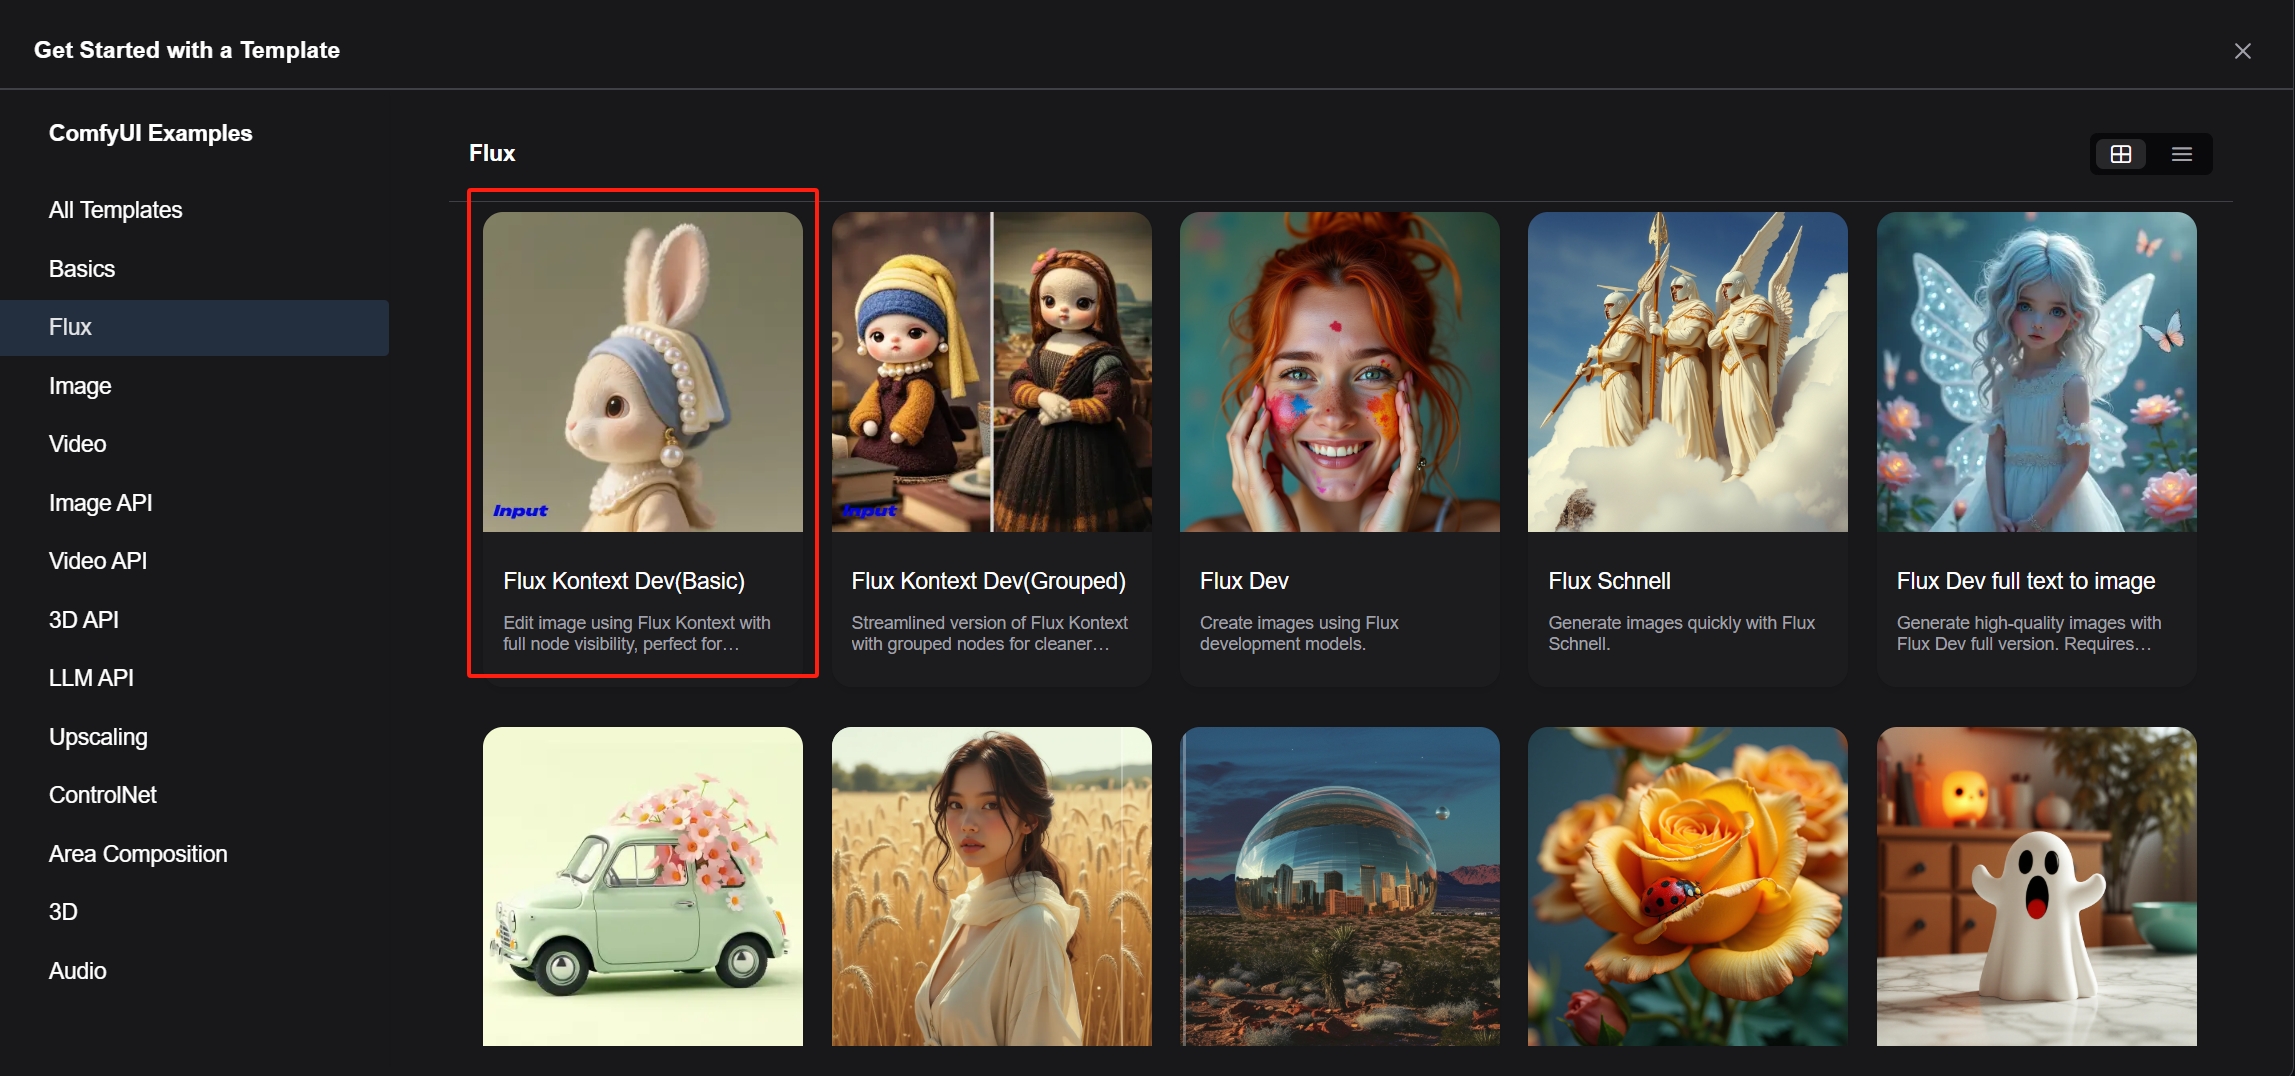The image size is (2295, 1076).
Task: Click 'Generate high-quality images with Flux Dev' description
Action: coord(2029,633)
